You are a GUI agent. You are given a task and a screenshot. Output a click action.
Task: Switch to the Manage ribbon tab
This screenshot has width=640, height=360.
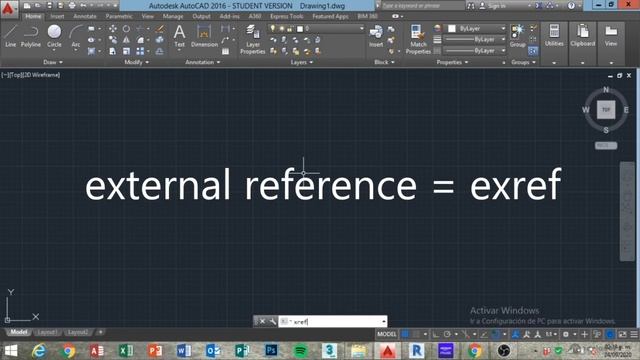pyautogui.click(x=173, y=16)
